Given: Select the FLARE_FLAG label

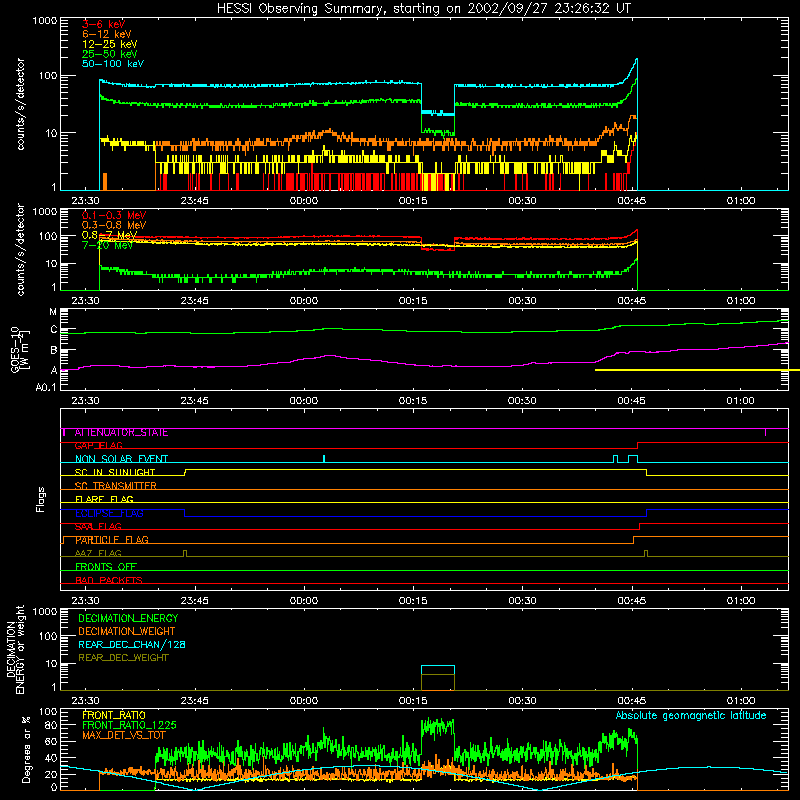Looking at the screenshot, I should (x=104, y=499).
